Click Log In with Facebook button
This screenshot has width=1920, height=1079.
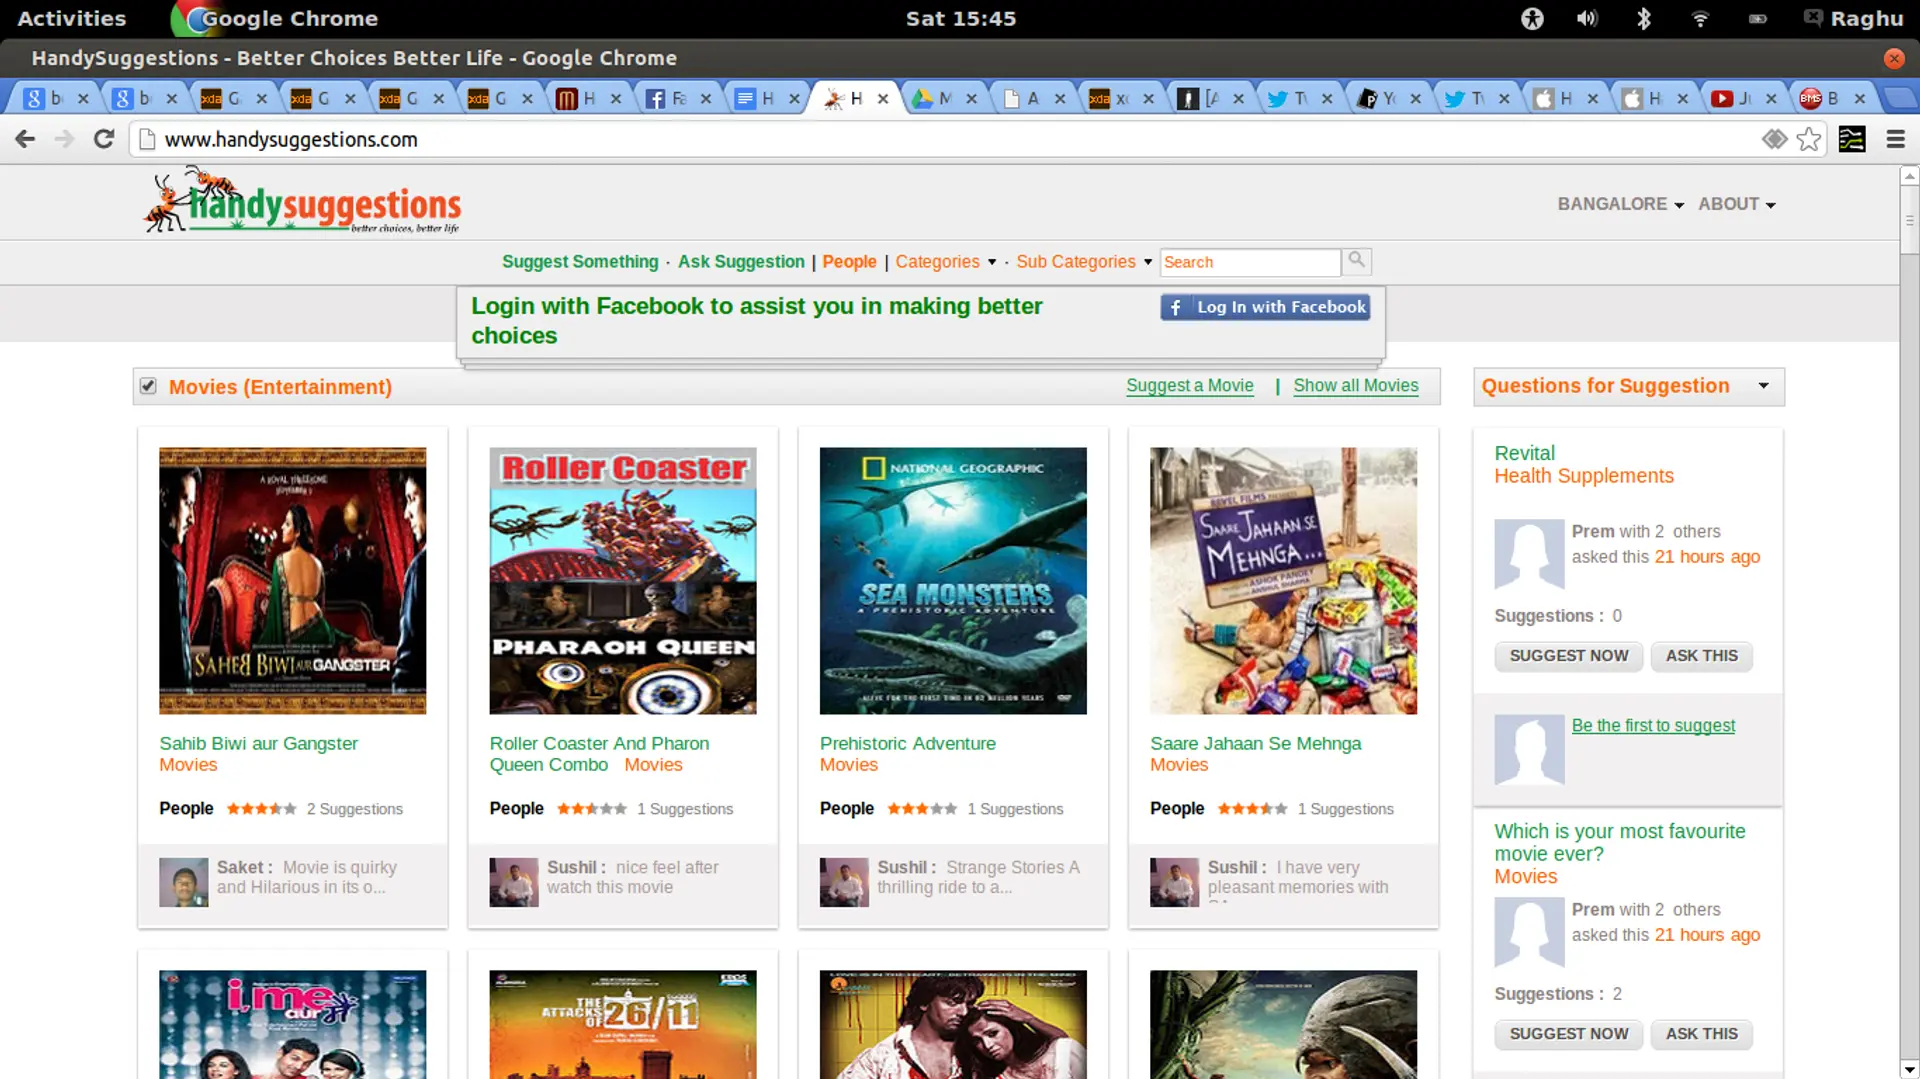[x=1265, y=307]
